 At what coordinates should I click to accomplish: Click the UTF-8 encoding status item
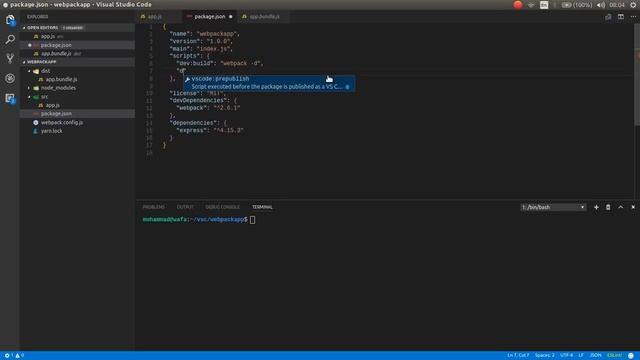[x=566, y=356]
